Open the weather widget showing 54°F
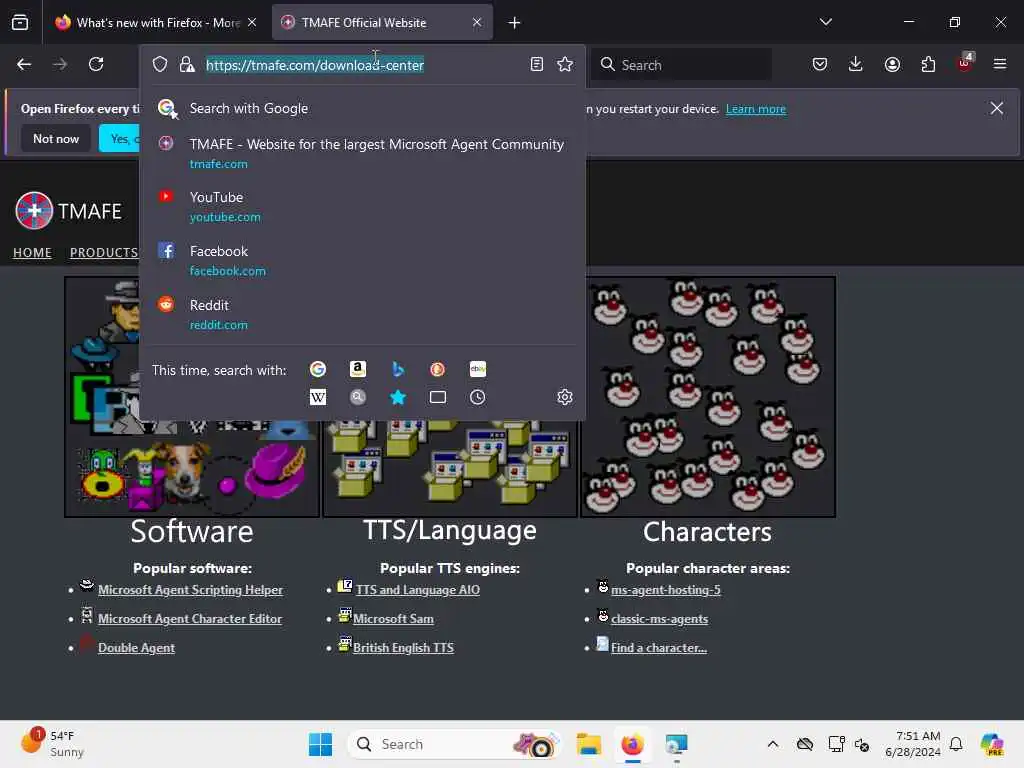Screen dimensions: 1024x768 click(x=52, y=744)
